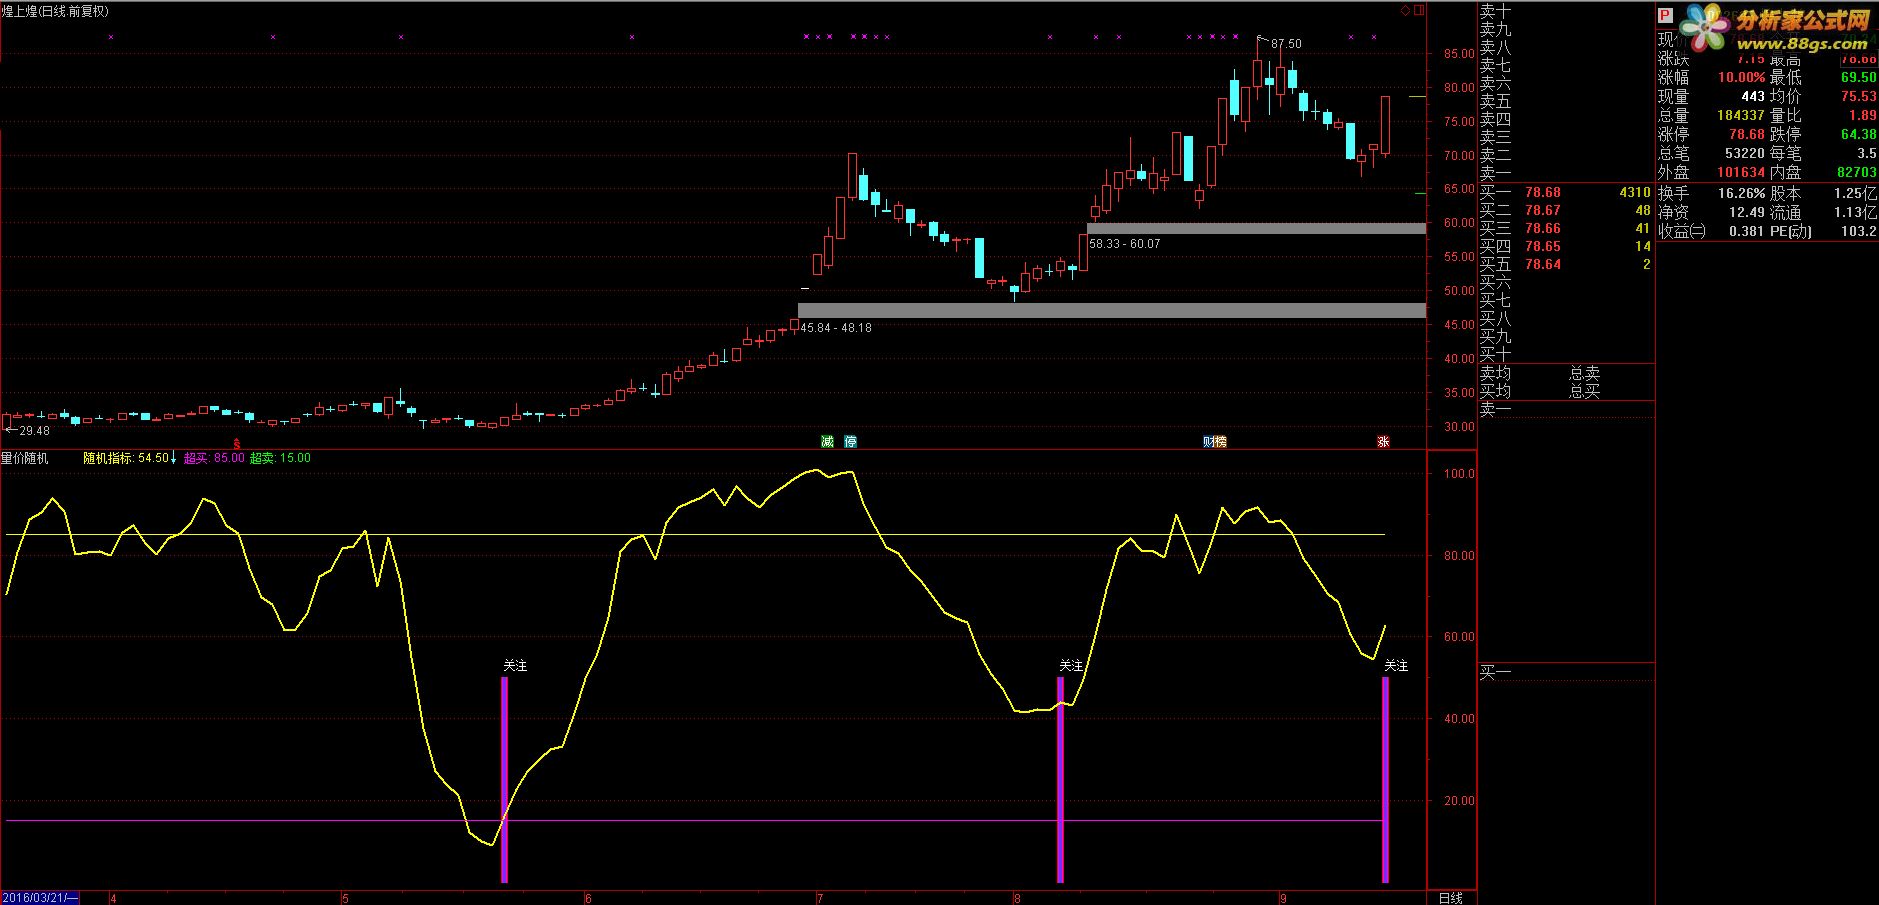Click the 100.0 indicator axis label
The width and height of the screenshot is (1879, 905).
(x=1460, y=474)
